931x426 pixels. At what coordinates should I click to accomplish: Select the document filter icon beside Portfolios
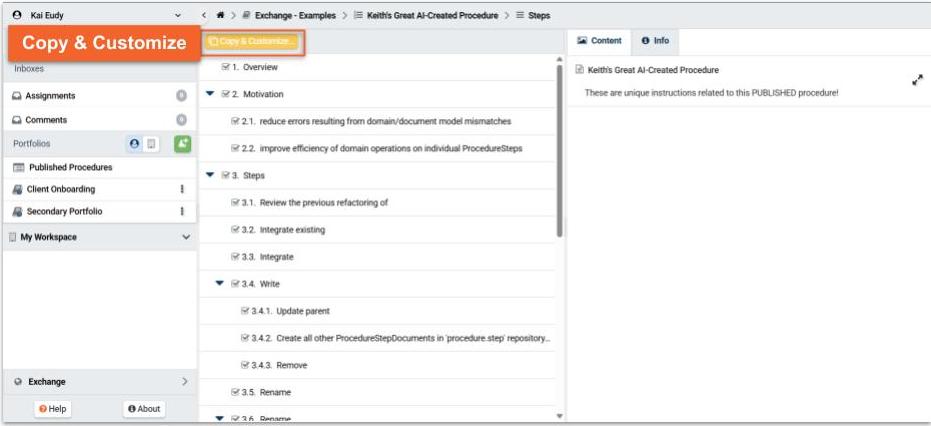point(151,144)
